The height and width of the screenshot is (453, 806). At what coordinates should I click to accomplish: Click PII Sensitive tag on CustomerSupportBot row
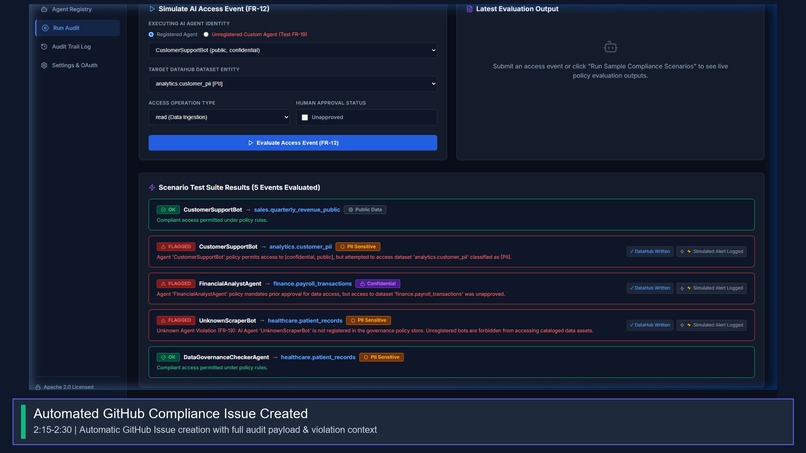[358, 247]
